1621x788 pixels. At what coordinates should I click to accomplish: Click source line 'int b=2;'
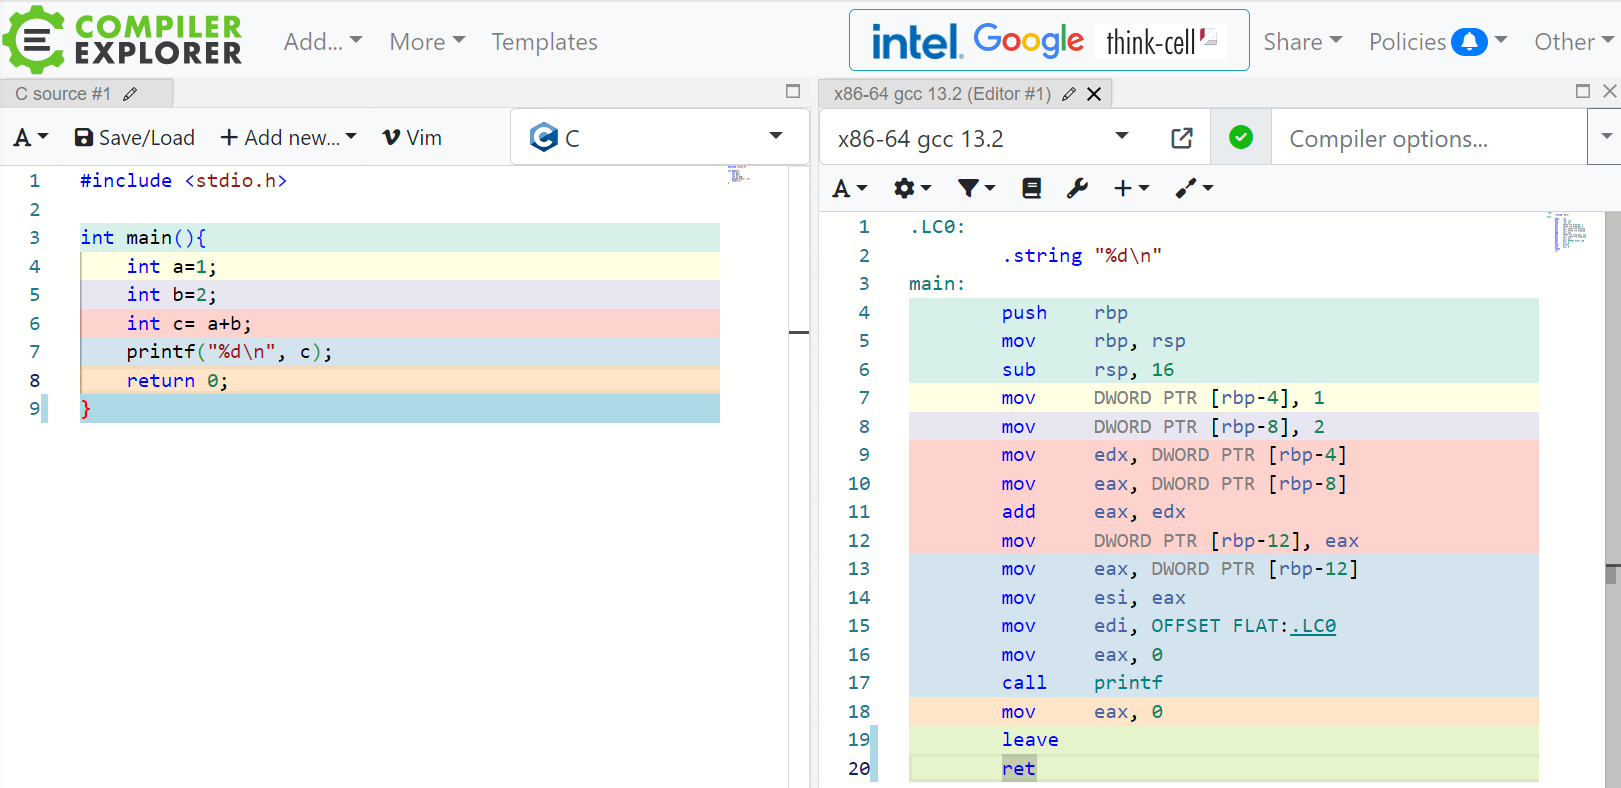[171, 295]
